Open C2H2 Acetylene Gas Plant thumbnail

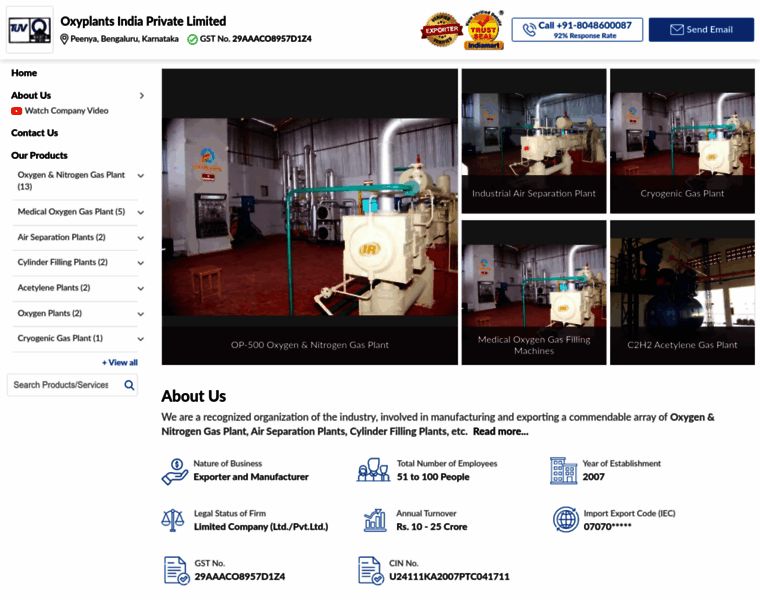(682, 293)
